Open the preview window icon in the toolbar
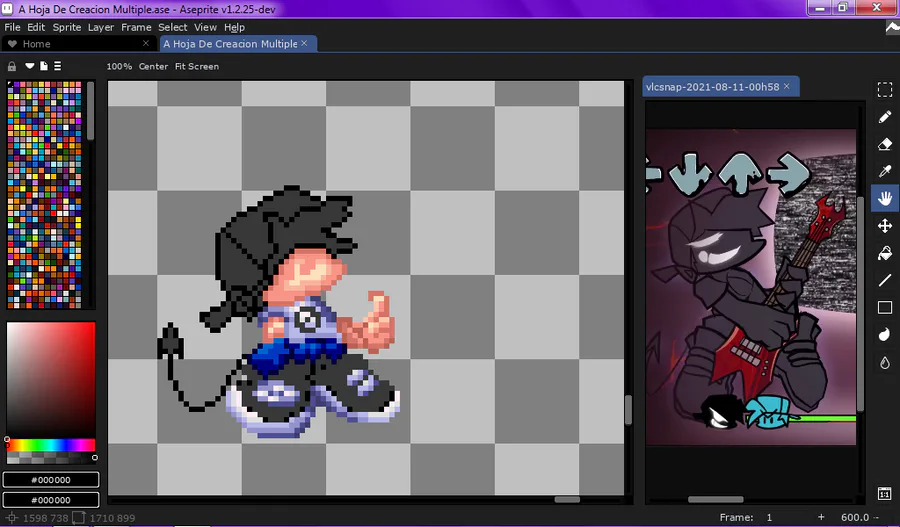Viewport: 900px width, 527px height. tap(885, 493)
